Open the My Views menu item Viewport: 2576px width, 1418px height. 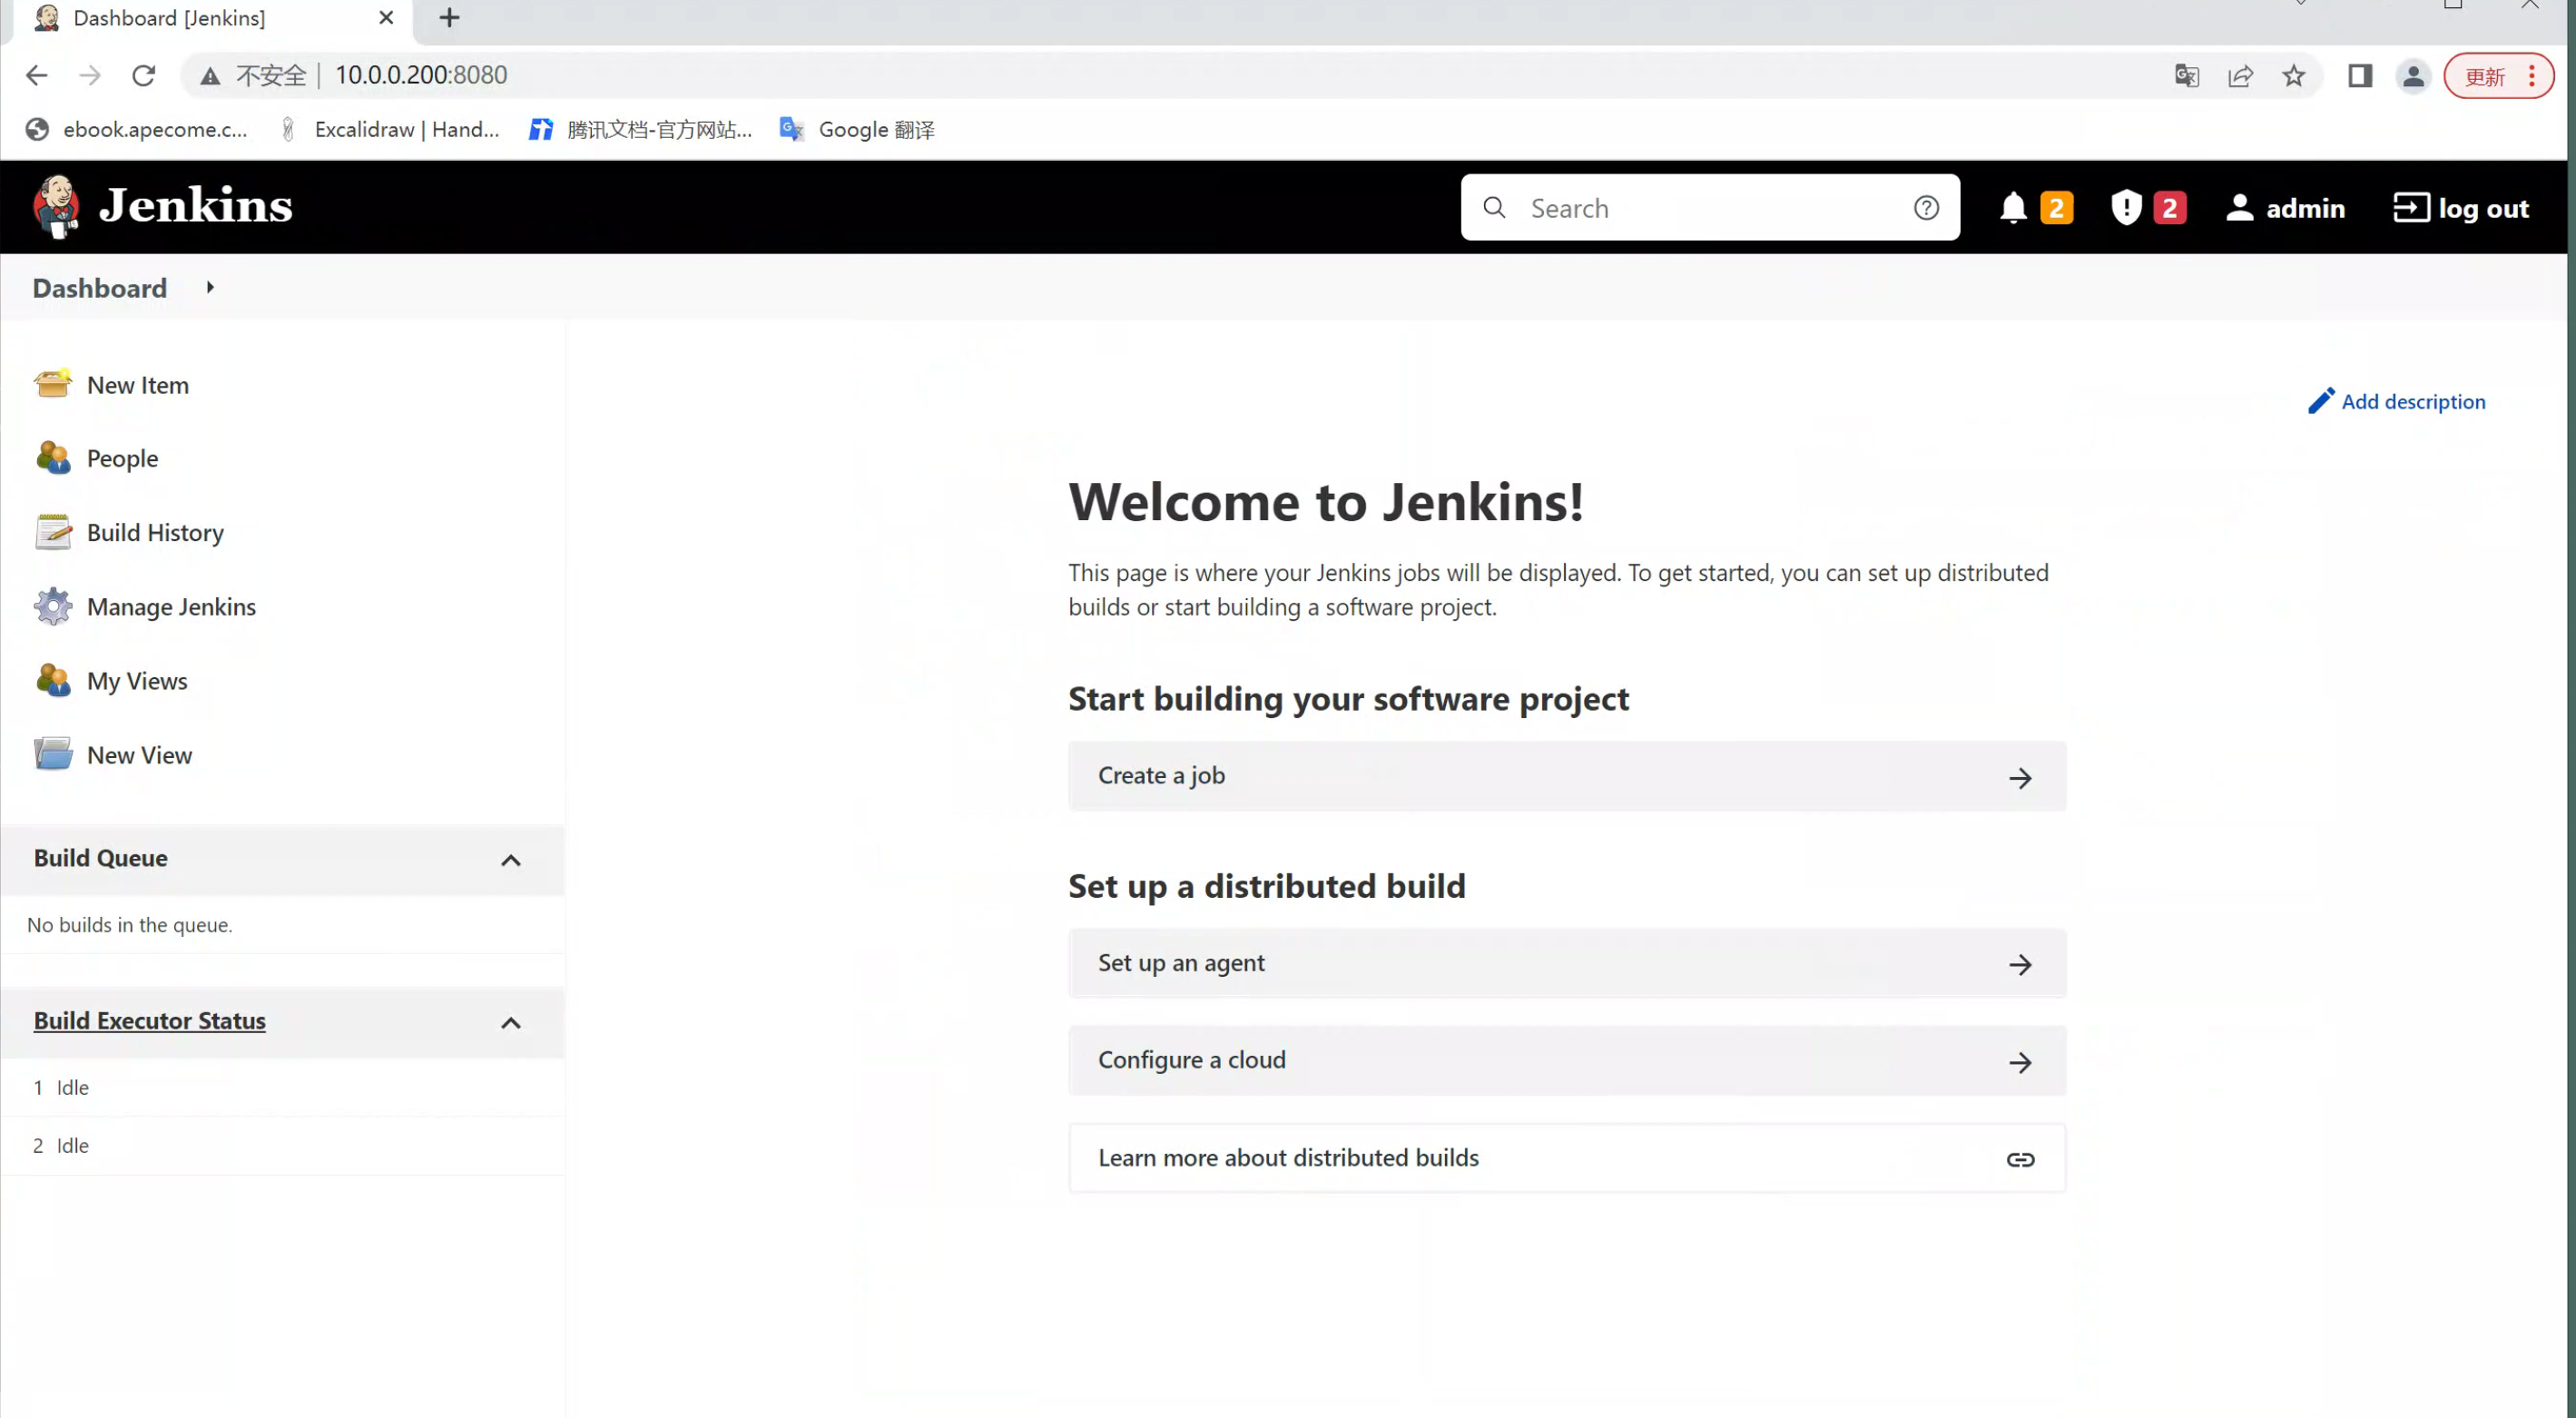tap(137, 681)
